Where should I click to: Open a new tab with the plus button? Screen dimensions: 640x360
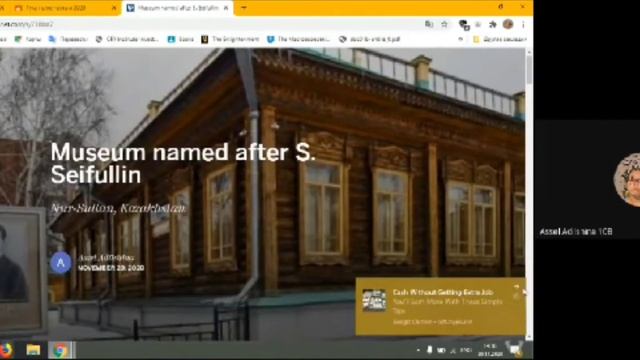244,8
